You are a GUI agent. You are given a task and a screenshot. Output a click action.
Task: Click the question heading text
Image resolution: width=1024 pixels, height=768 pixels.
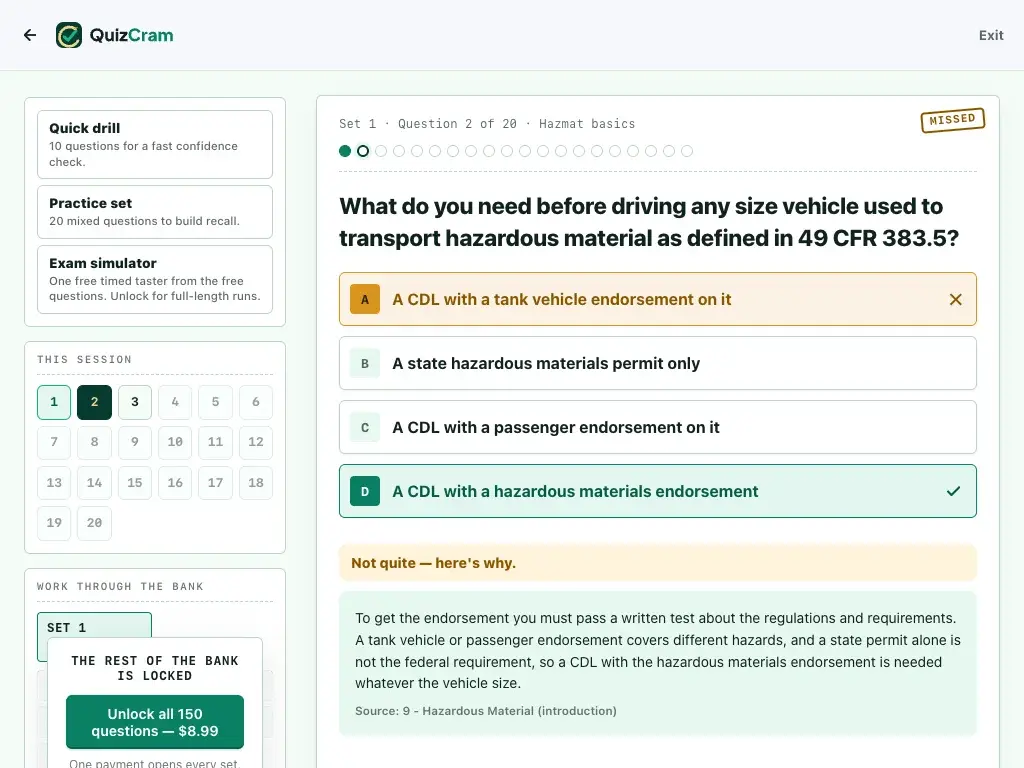click(648, 222)
